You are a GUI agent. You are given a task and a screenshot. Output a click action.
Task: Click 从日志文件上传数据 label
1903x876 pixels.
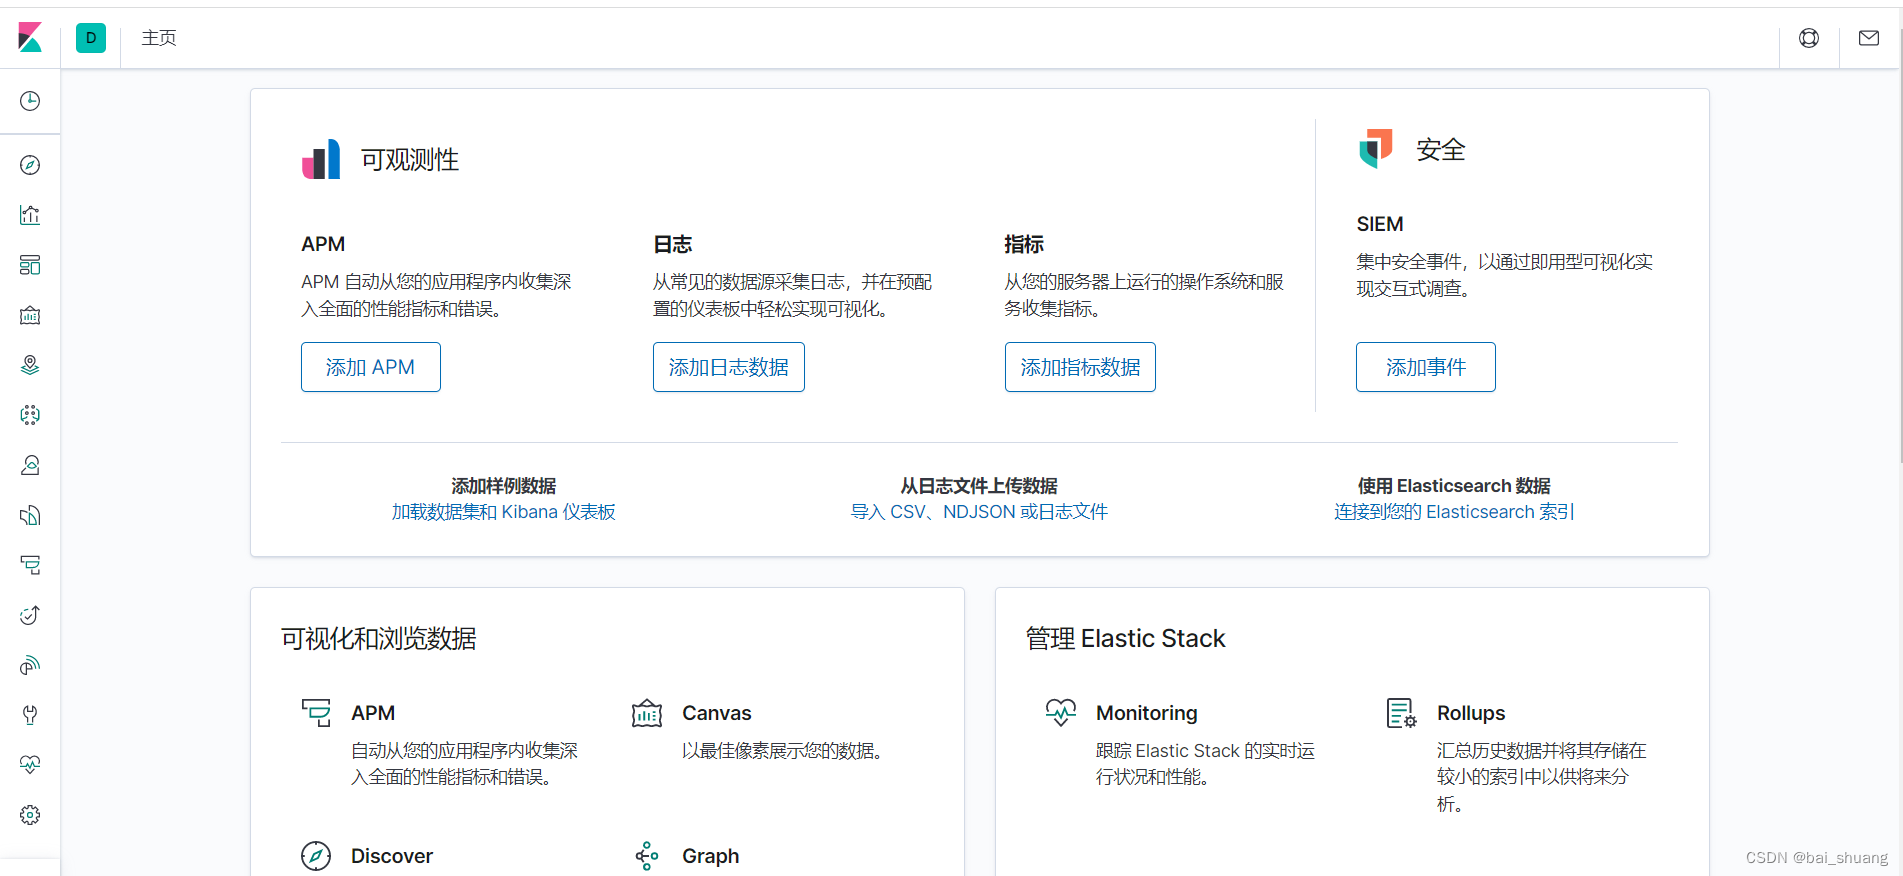point(979,486)
